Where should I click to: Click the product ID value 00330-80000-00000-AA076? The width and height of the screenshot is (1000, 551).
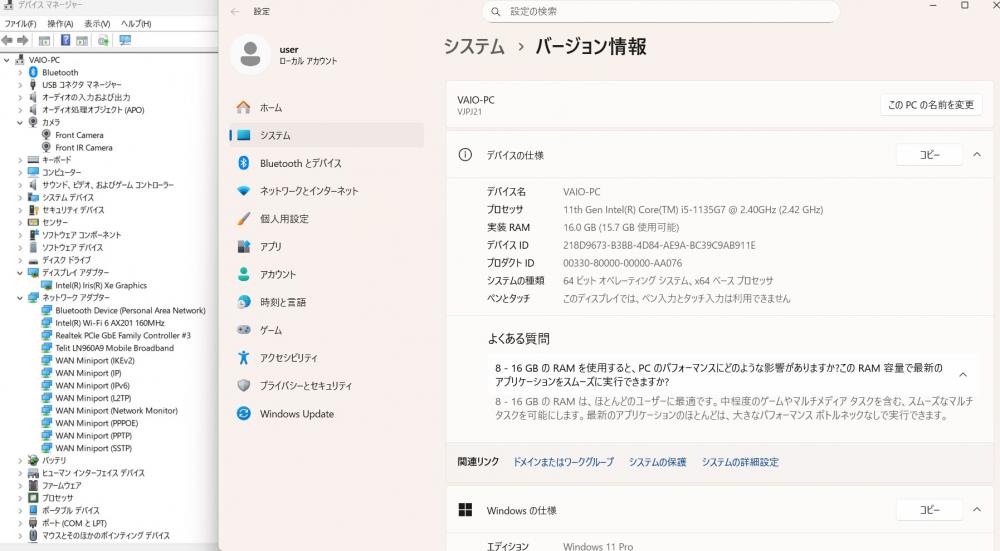pyautogui.click(x=622, y=263)
